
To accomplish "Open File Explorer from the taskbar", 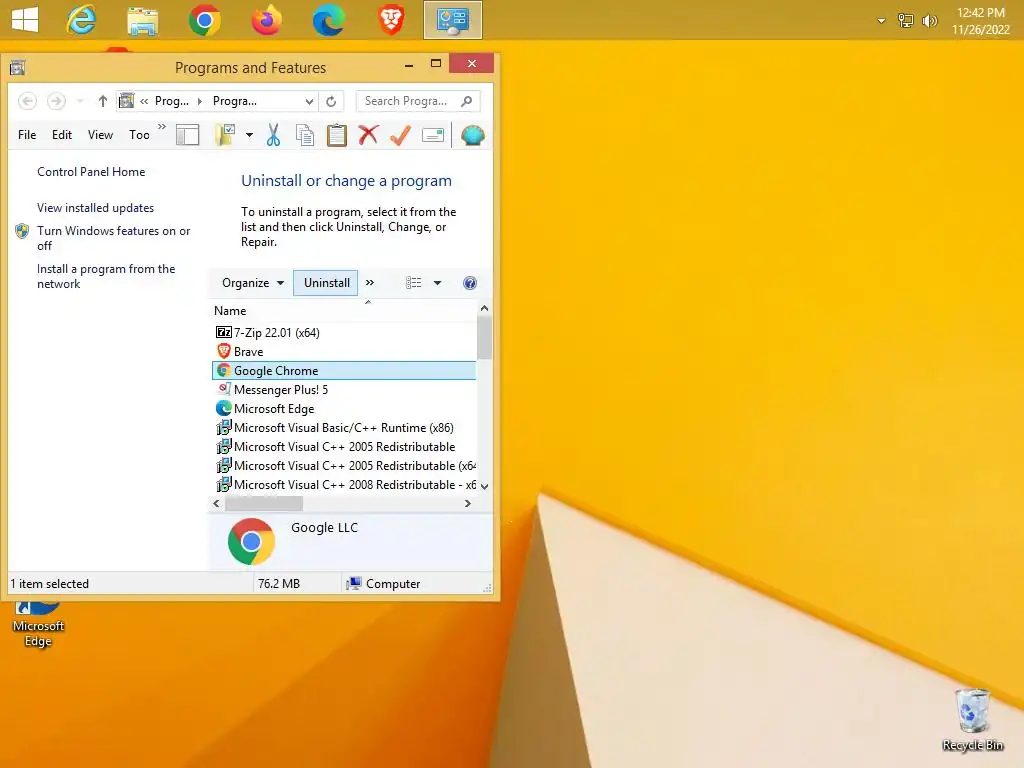I will click(x=142, y=20).
